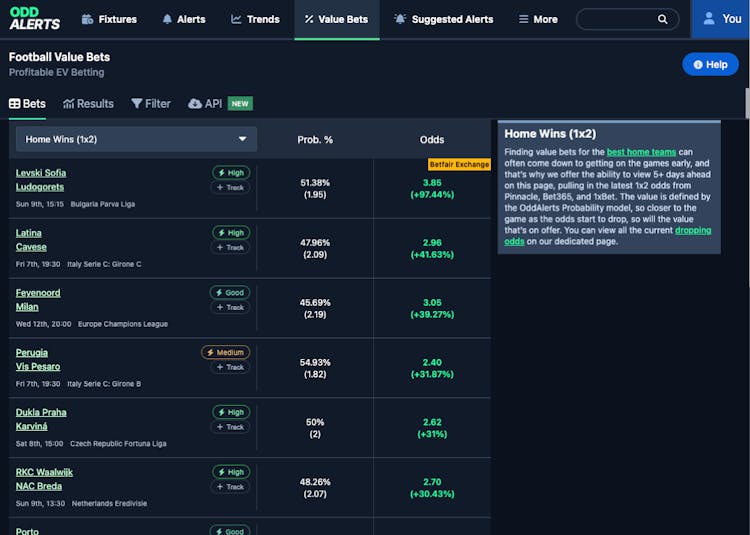
Task: Click odds 3.85 for Levski Sofia
Action: (x=432, y=183)
